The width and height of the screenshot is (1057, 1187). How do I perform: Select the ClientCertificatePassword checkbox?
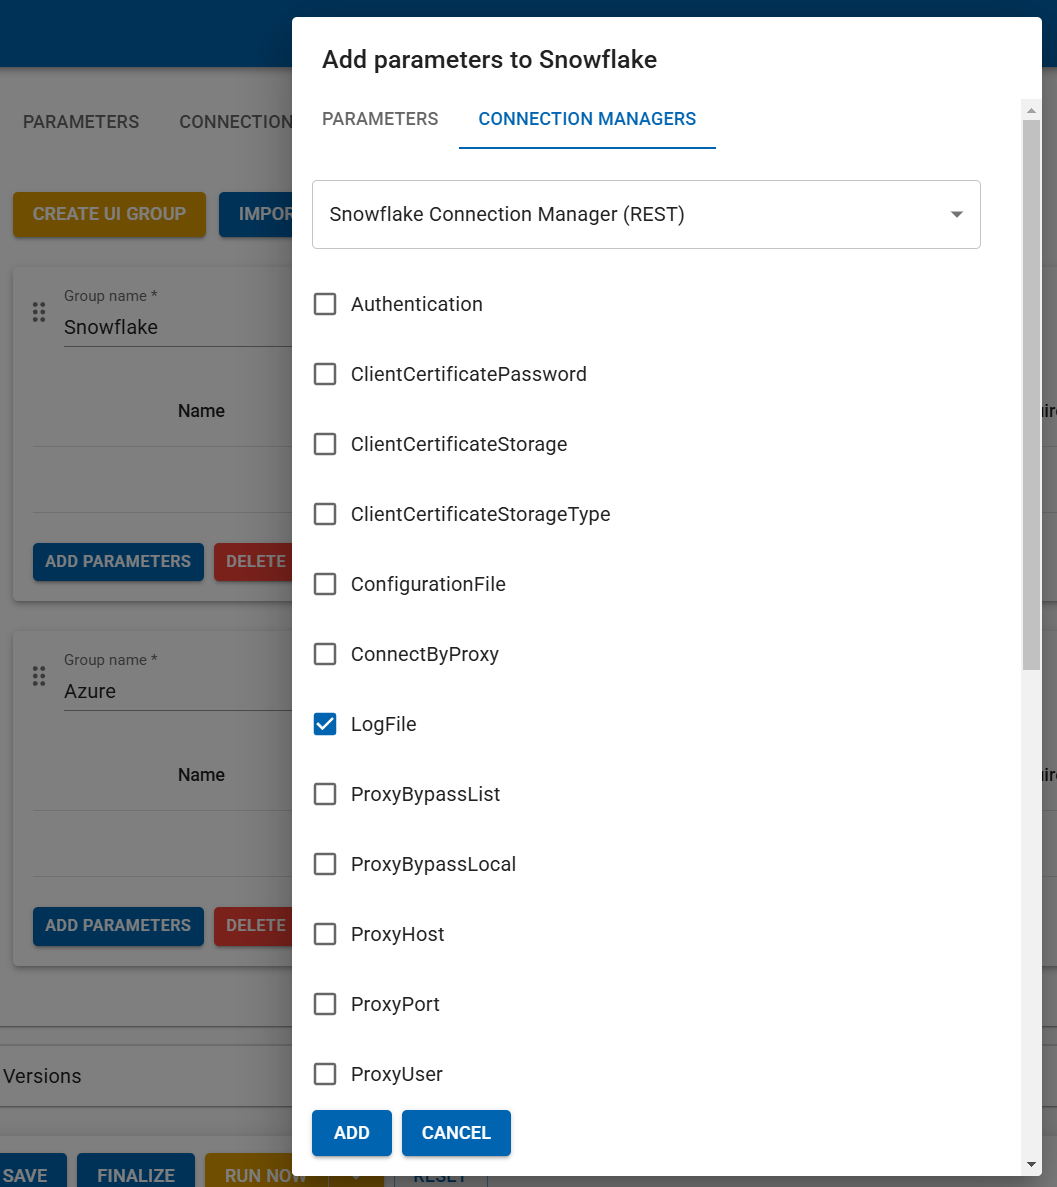click(x=325, y=374)
